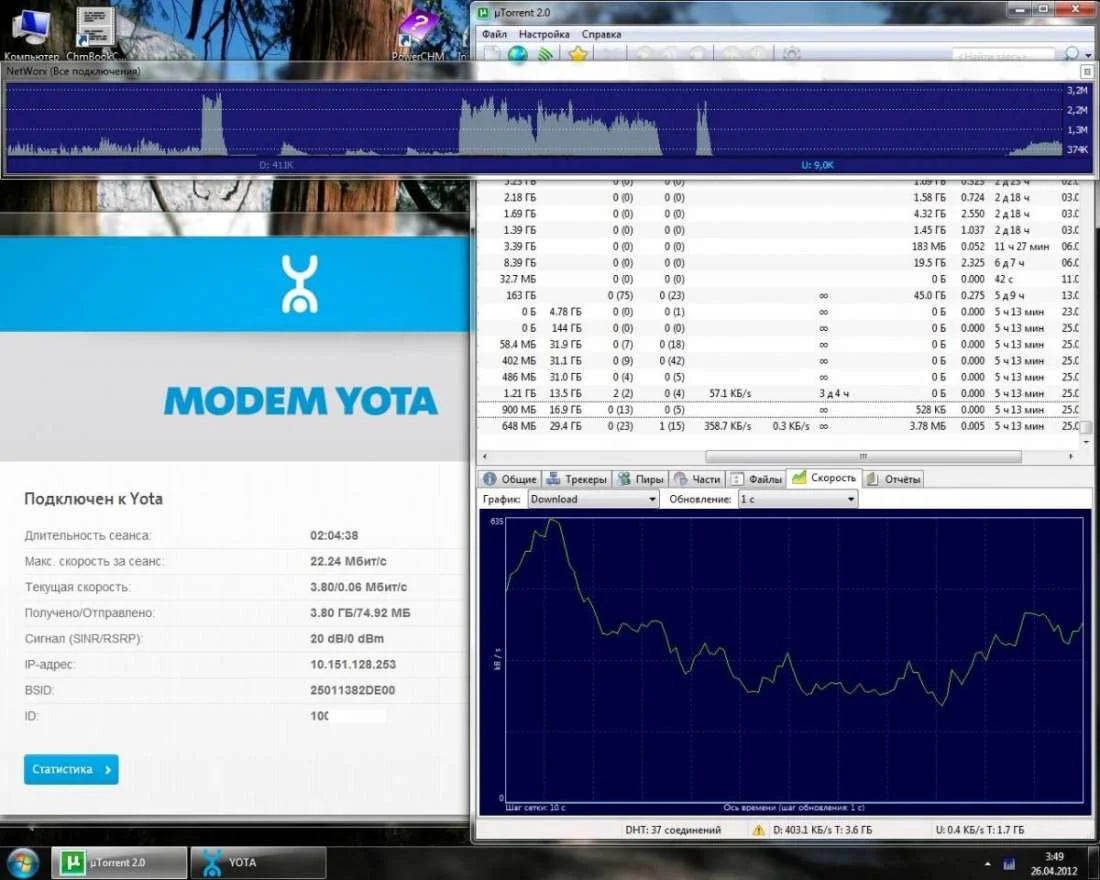
Task: Expand the search engine dropdown arrow beside magnifier
Action: point(1088,55)
